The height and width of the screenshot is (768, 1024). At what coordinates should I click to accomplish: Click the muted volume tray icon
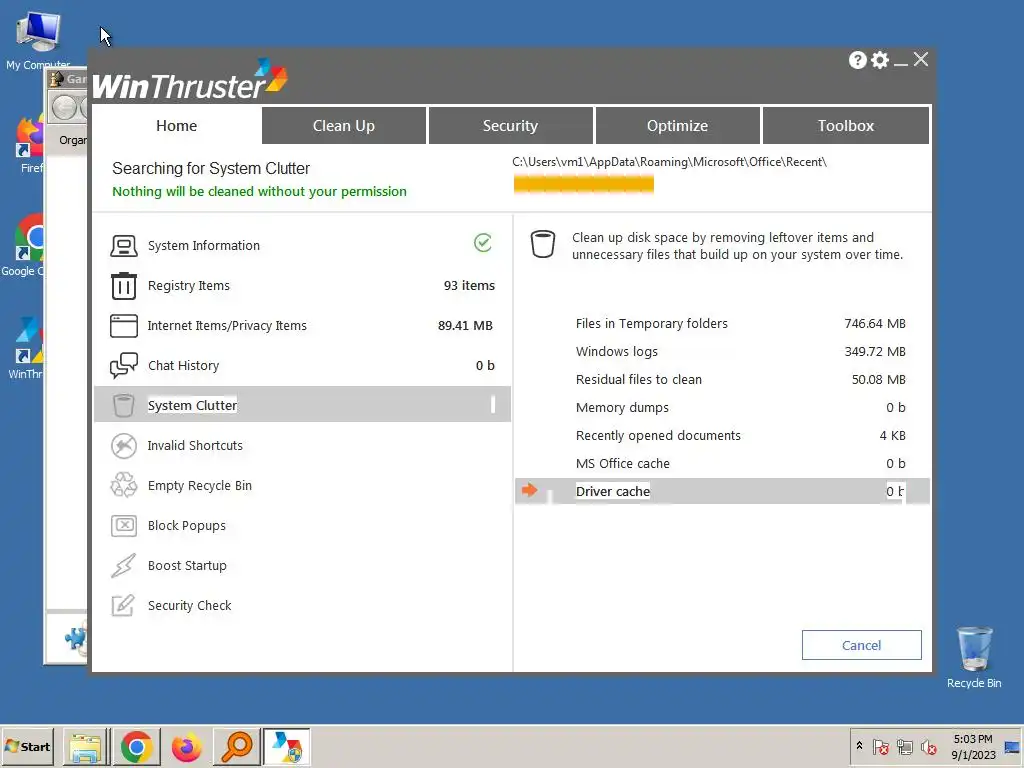coord(928,746)
